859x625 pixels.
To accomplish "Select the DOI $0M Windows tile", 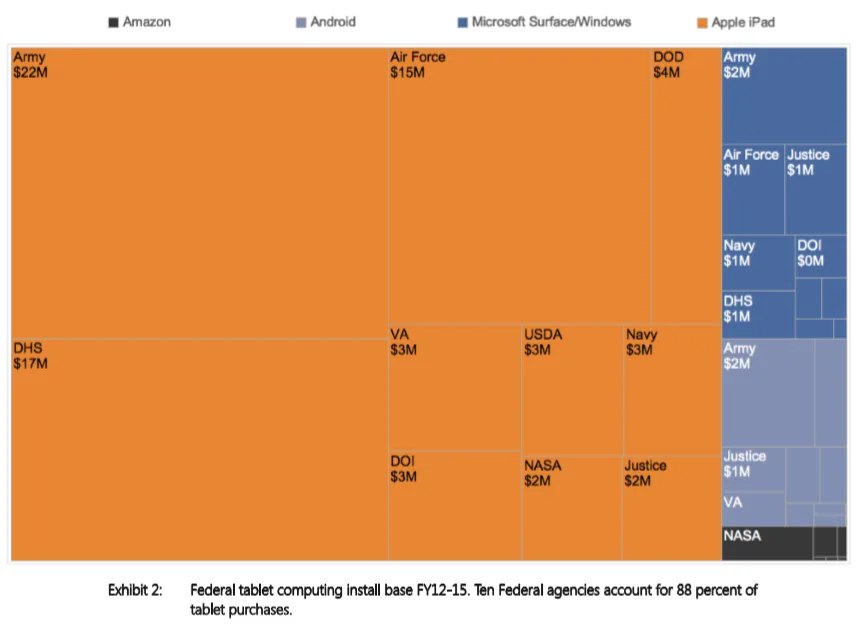I will [x=821, y=257].
